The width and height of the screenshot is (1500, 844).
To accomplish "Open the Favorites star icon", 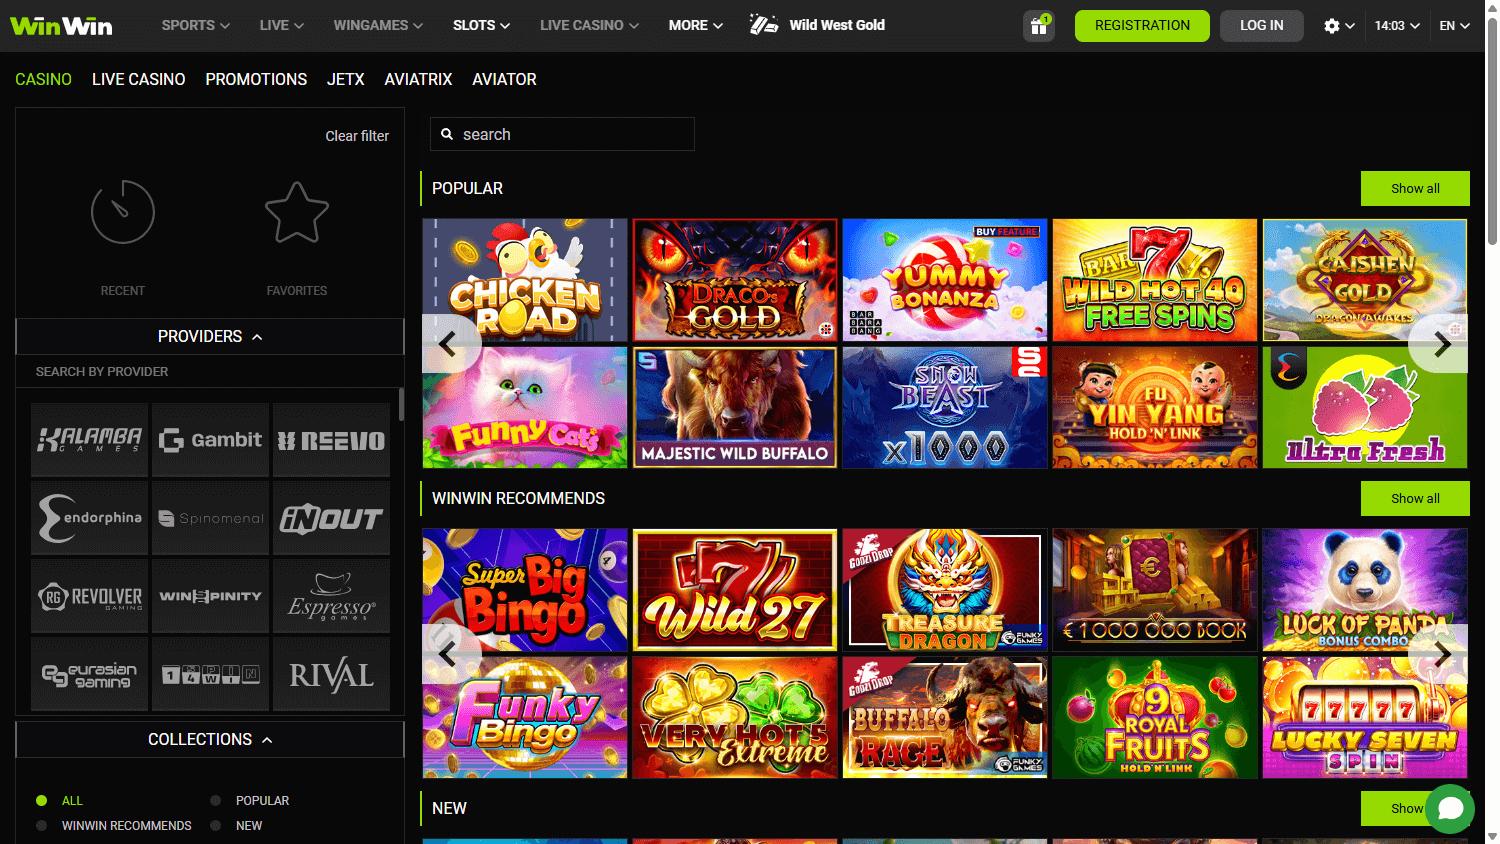I will pos(297,212).
